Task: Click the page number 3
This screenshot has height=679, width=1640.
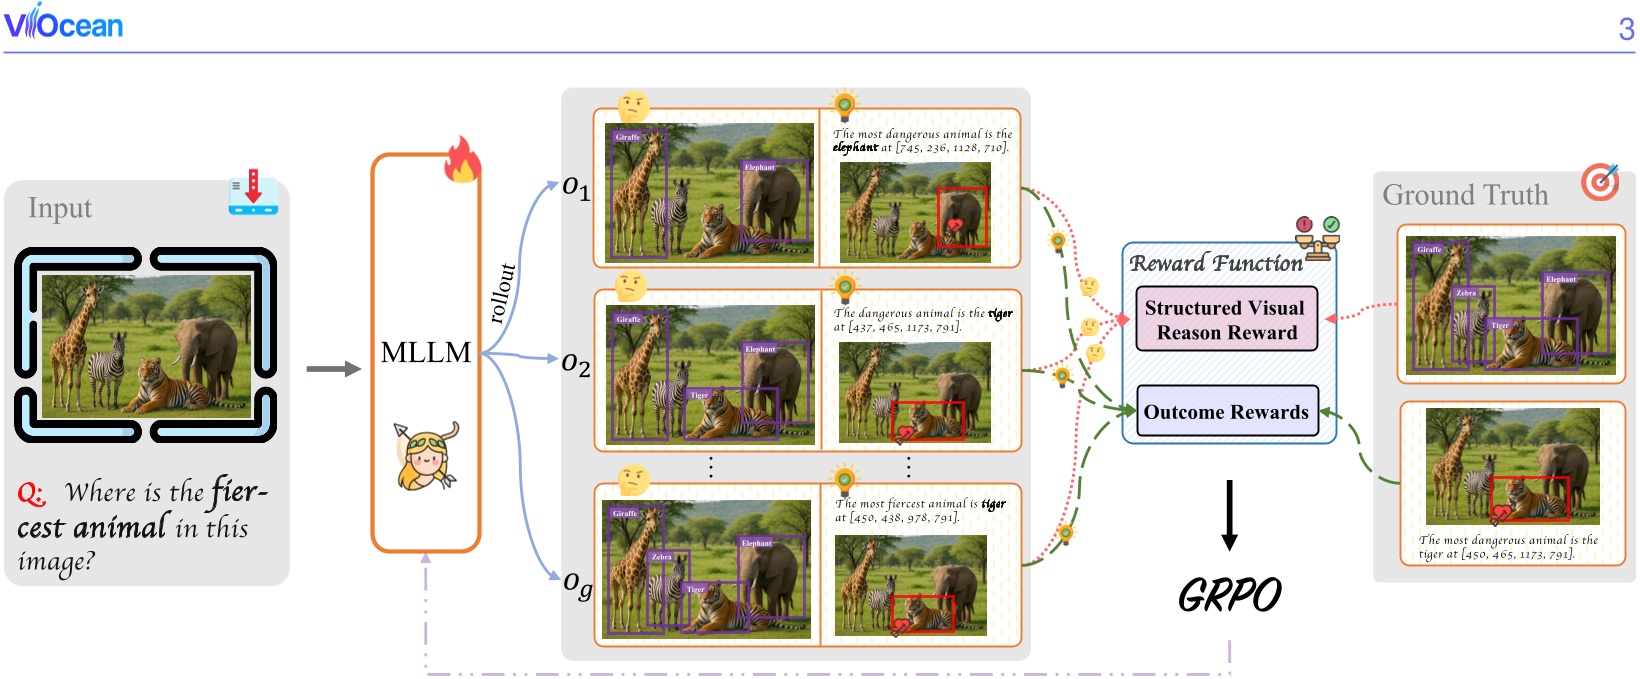Action: [x=1626, y=30]
